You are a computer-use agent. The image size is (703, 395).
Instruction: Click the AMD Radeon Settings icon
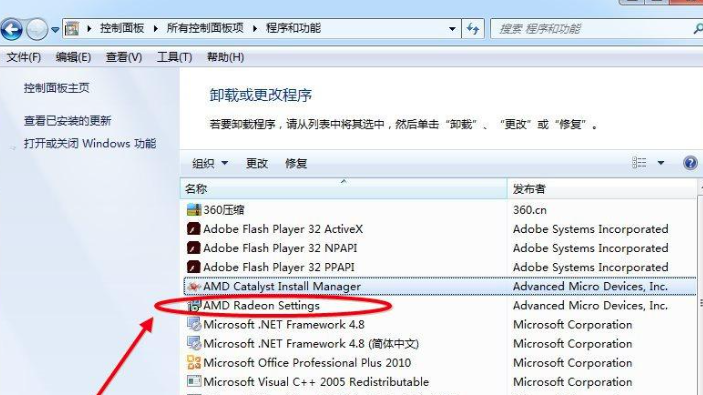click(x=194, y=306)
